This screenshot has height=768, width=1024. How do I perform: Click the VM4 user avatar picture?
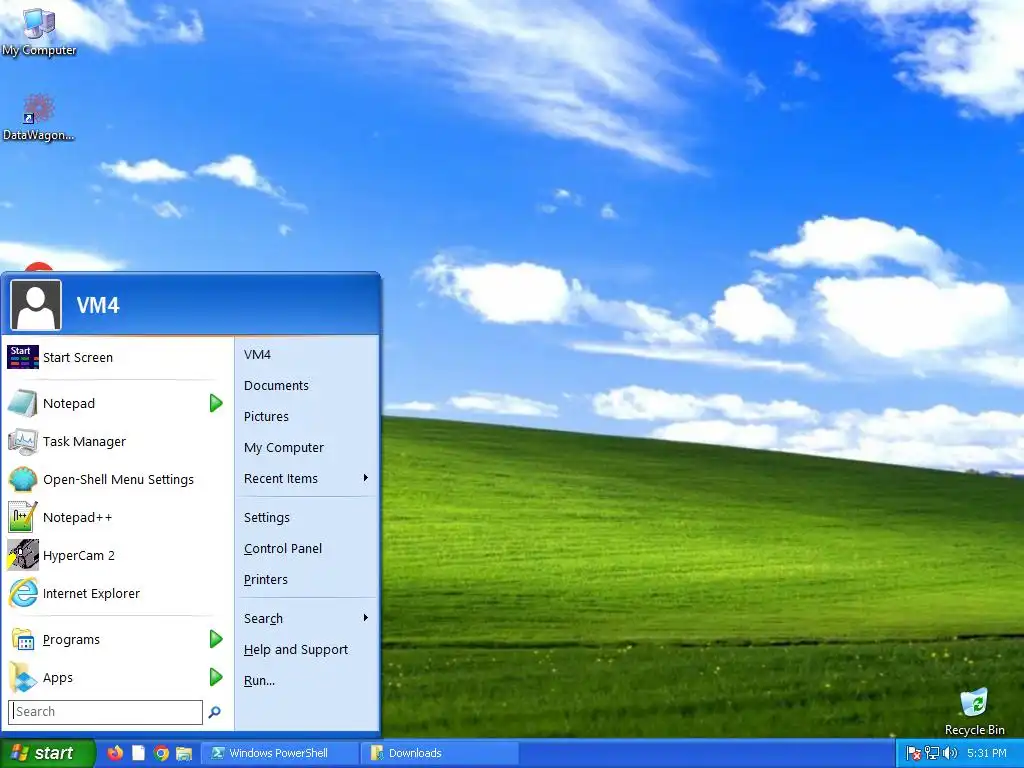tap(36, 305)
